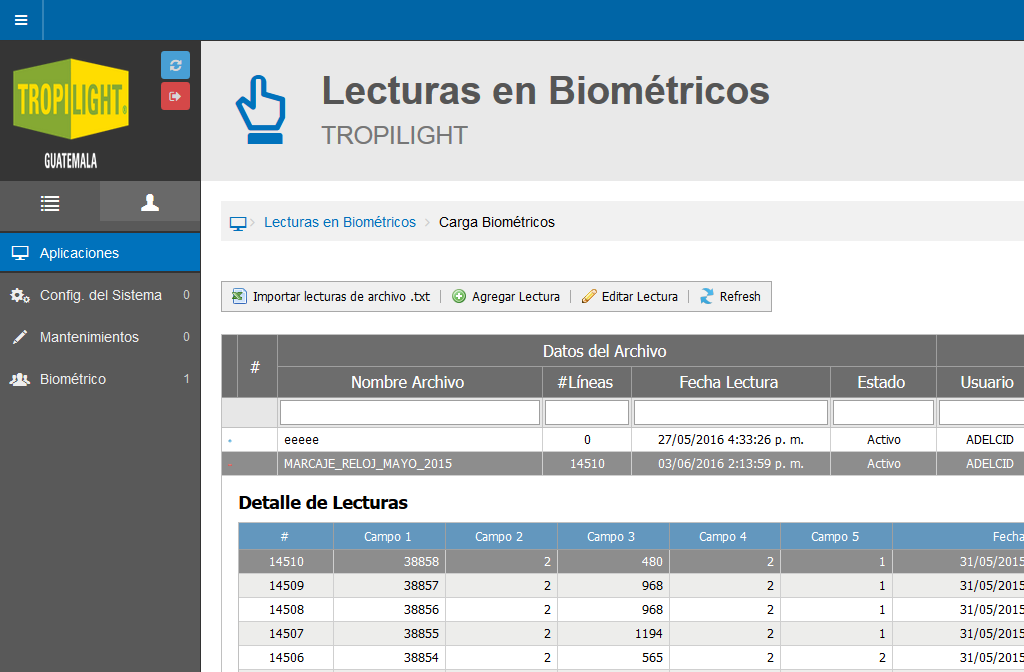Click the green plus Agregar Lectura icon
Screen dimensions: 1024x672
pyautogui.click(x=459, y=296)
